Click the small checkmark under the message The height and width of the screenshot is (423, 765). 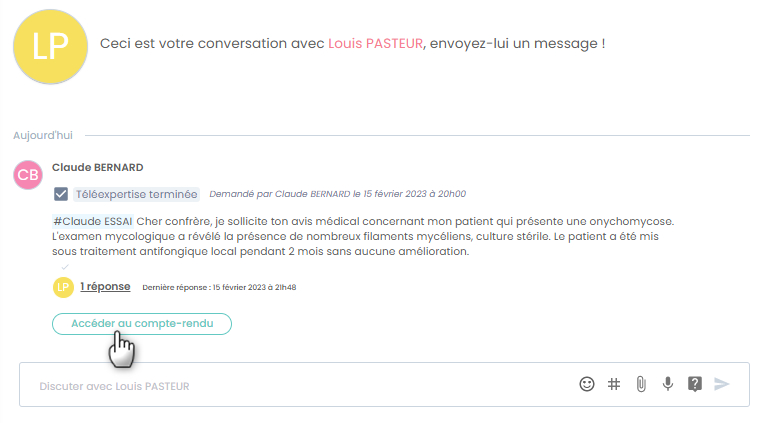coord(65,267)
